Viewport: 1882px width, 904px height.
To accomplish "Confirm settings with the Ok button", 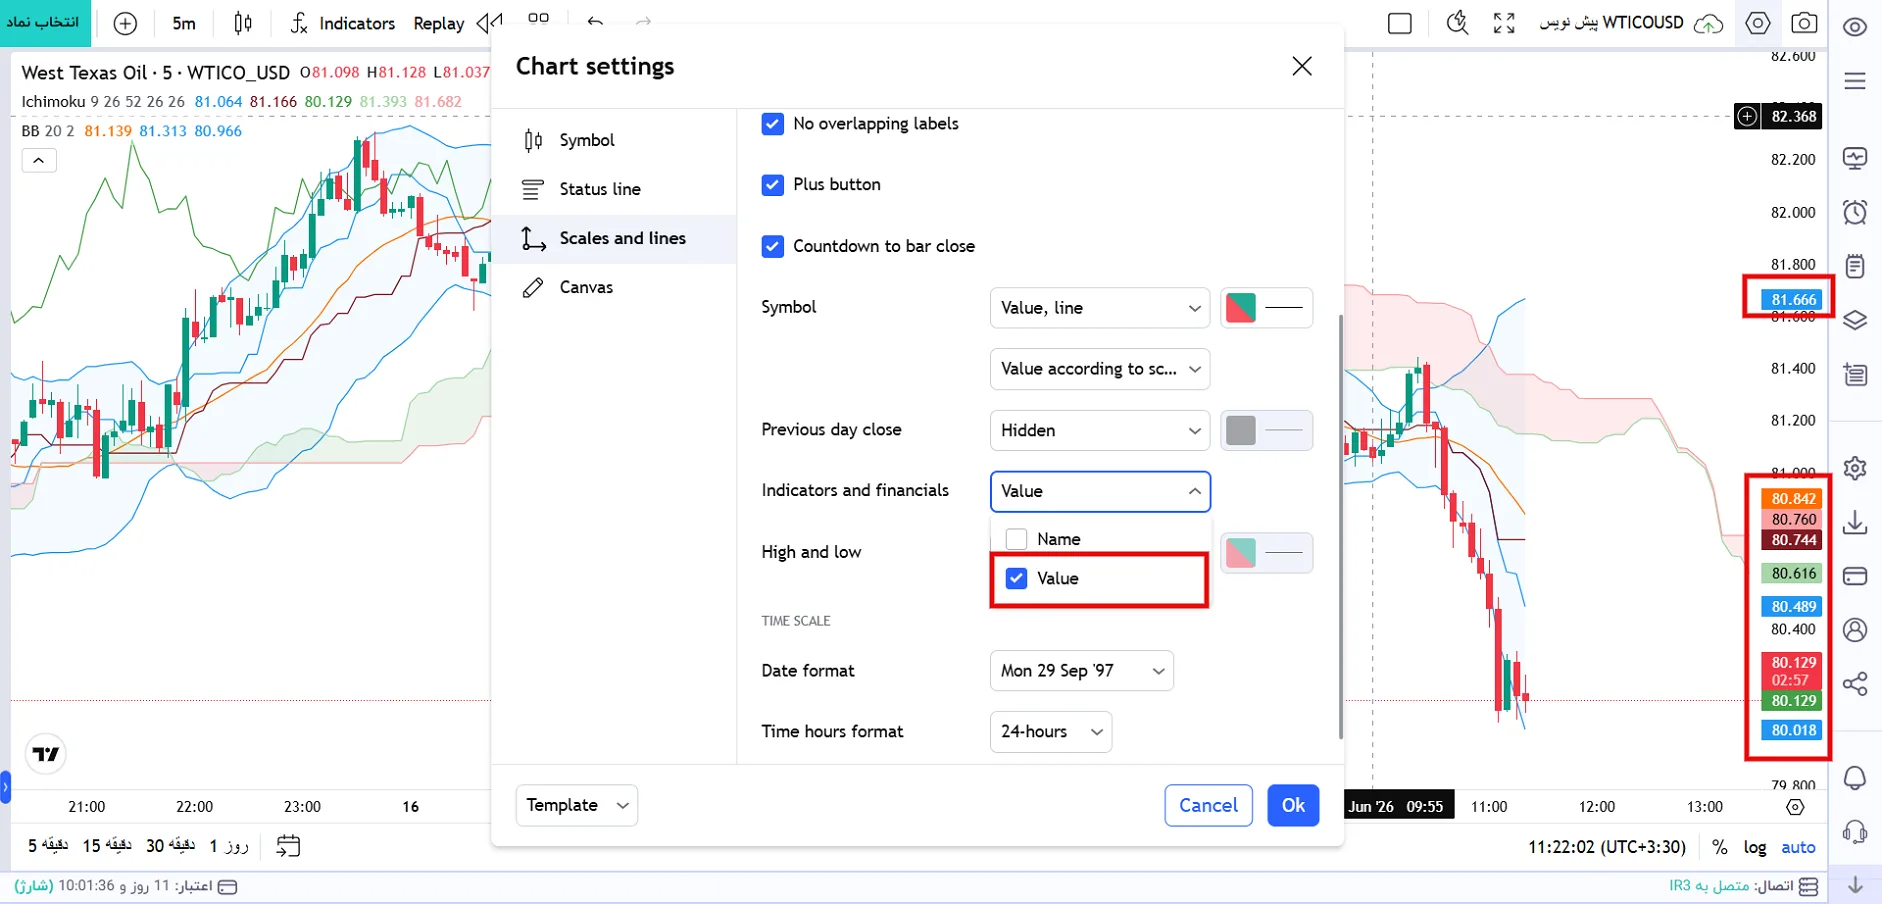I will (x=1293, y=805).
